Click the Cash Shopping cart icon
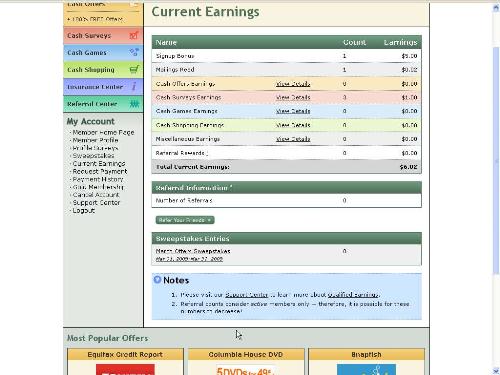 coord(134,69)
